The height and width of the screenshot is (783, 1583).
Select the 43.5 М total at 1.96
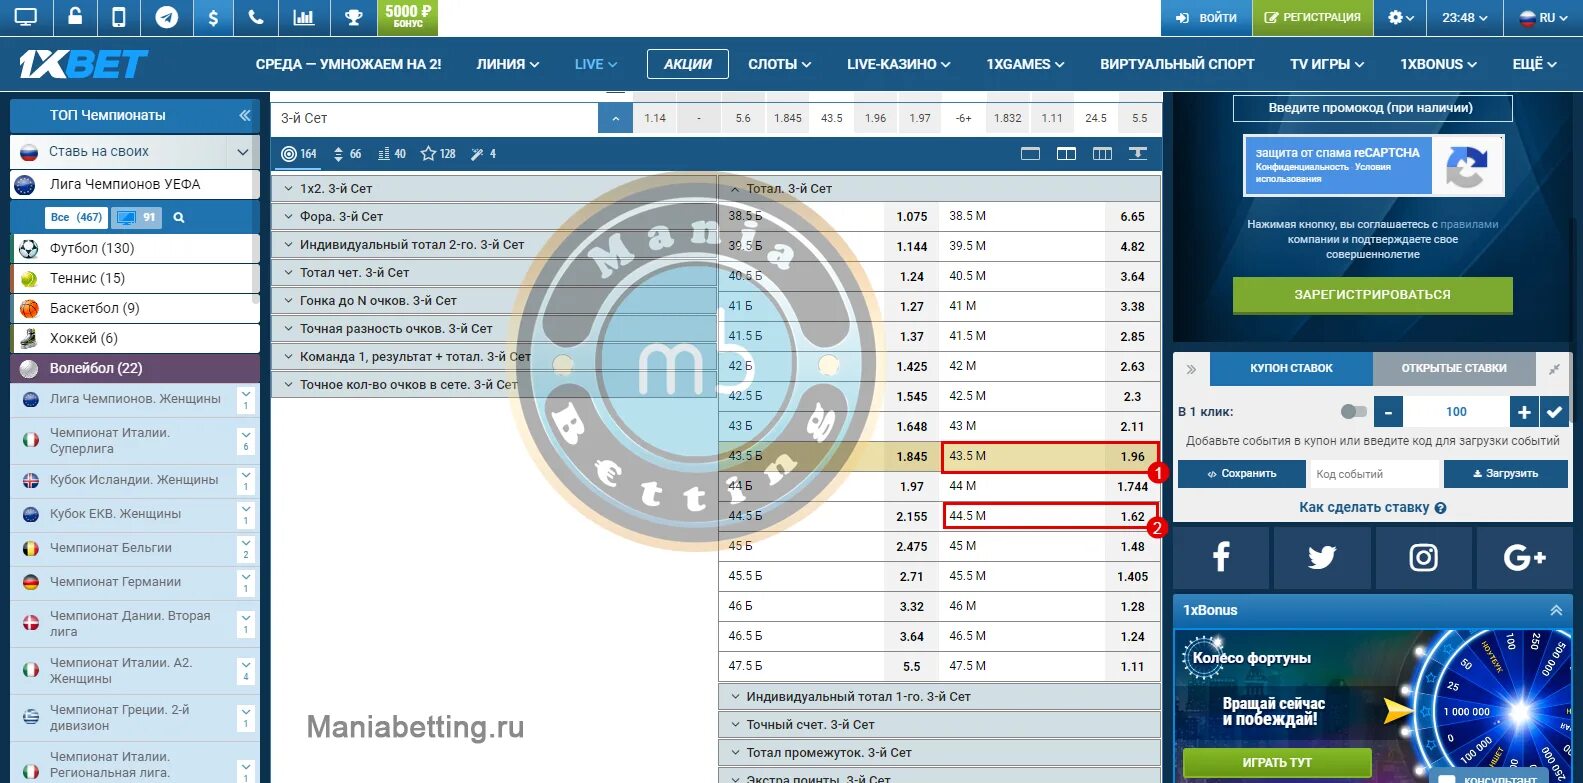(1050, 457)
